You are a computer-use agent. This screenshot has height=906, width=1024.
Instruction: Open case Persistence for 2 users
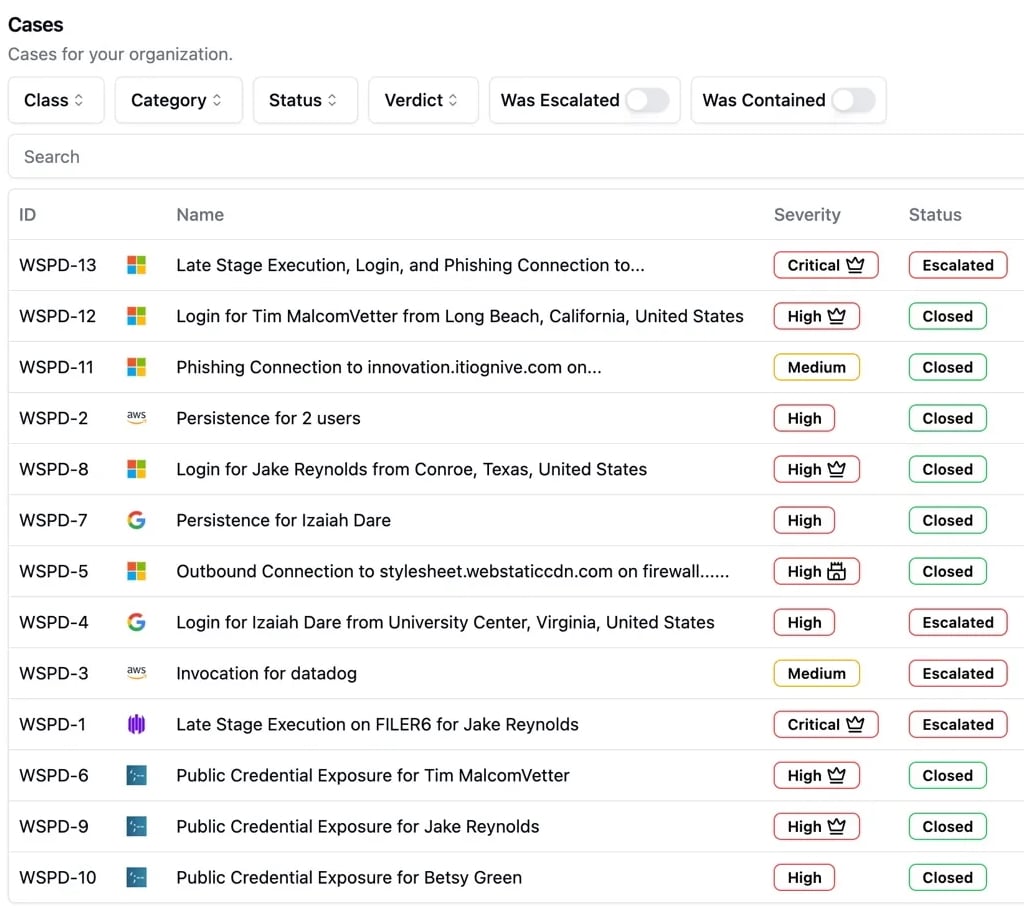268,418
